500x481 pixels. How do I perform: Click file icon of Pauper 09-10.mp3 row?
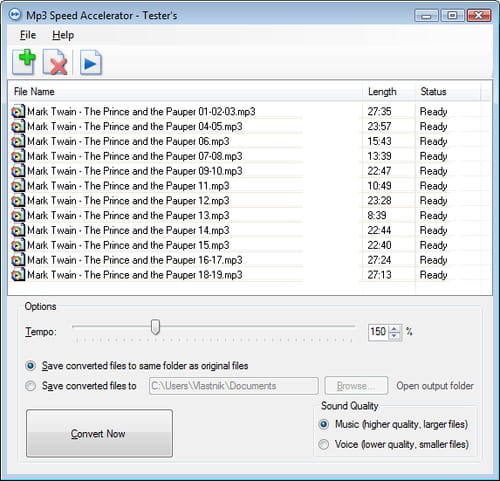coord(18,171)
